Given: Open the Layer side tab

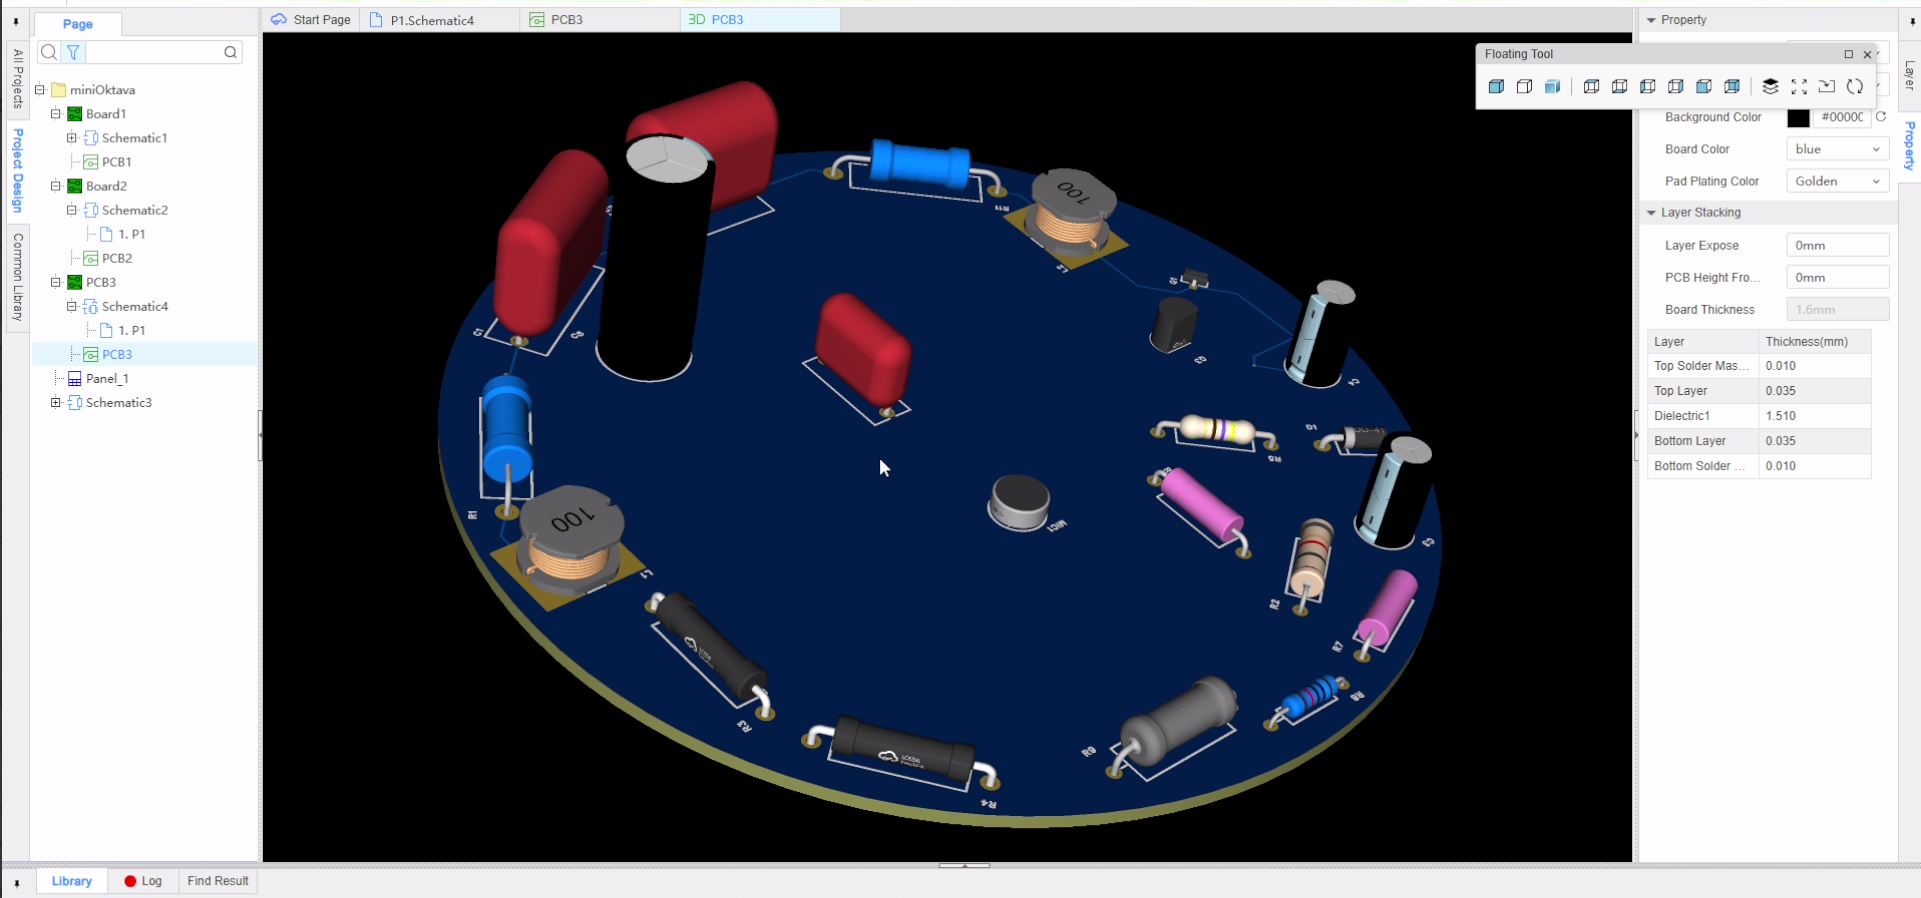Looking at the screenshot, I should 1910,75.
